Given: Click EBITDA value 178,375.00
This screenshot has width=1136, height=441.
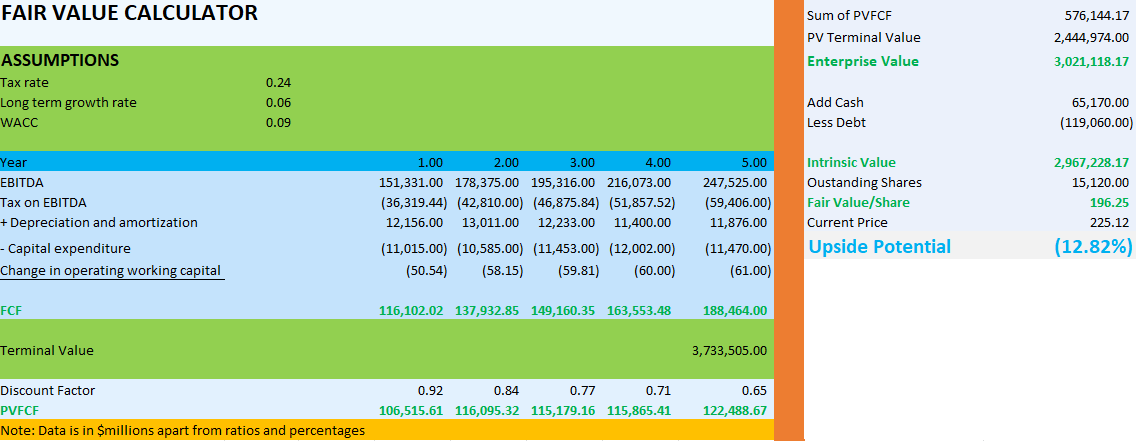Looking at the screenshot, I should click(488, 182).
